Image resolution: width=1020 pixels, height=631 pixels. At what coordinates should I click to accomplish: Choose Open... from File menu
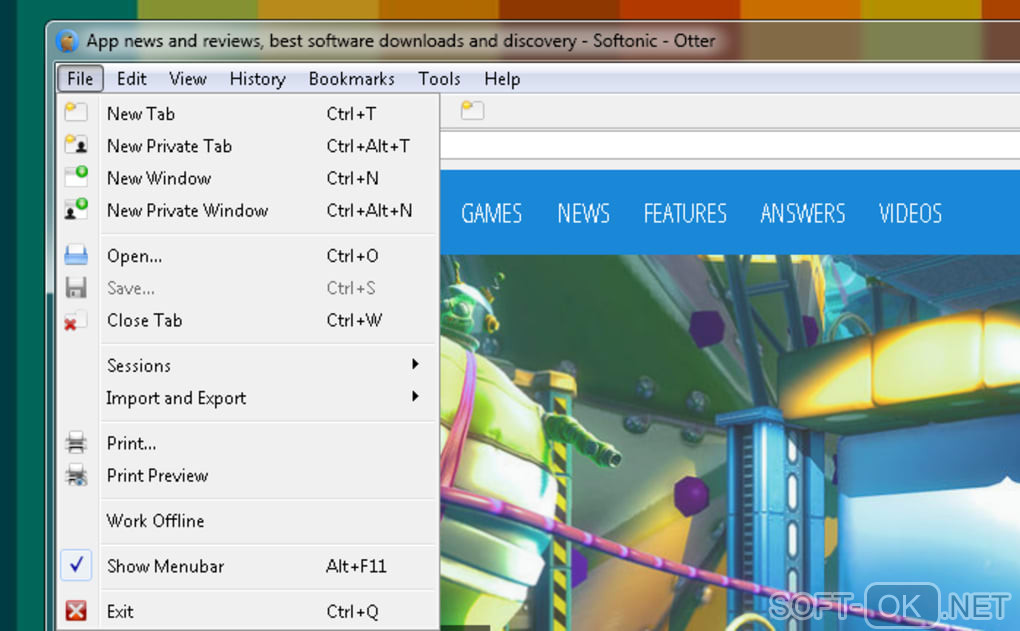click(x=248, y=256)
